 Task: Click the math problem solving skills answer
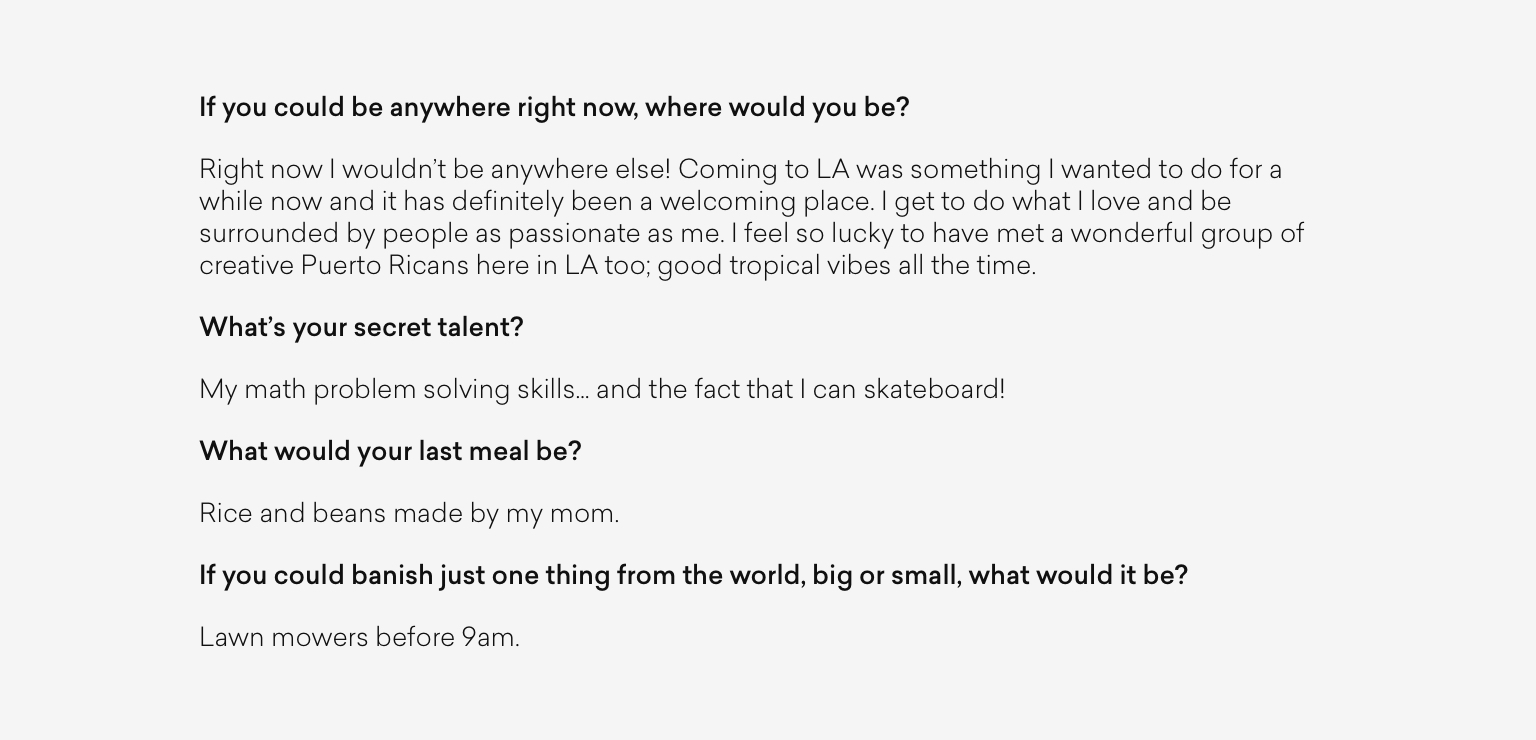pos(602,390)
